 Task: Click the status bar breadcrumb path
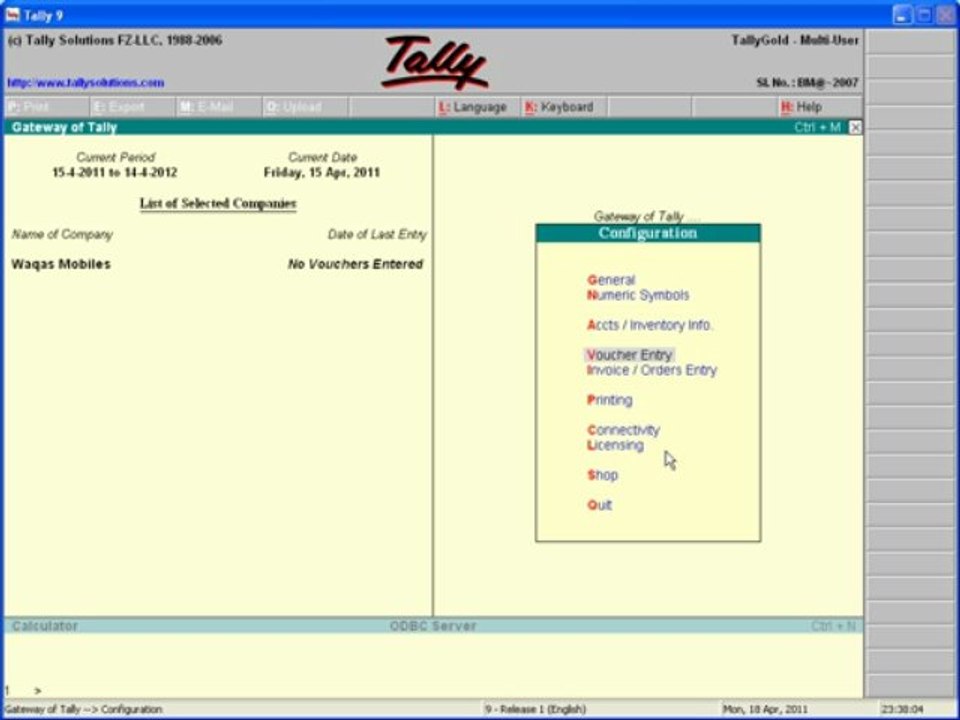(83, 710)
